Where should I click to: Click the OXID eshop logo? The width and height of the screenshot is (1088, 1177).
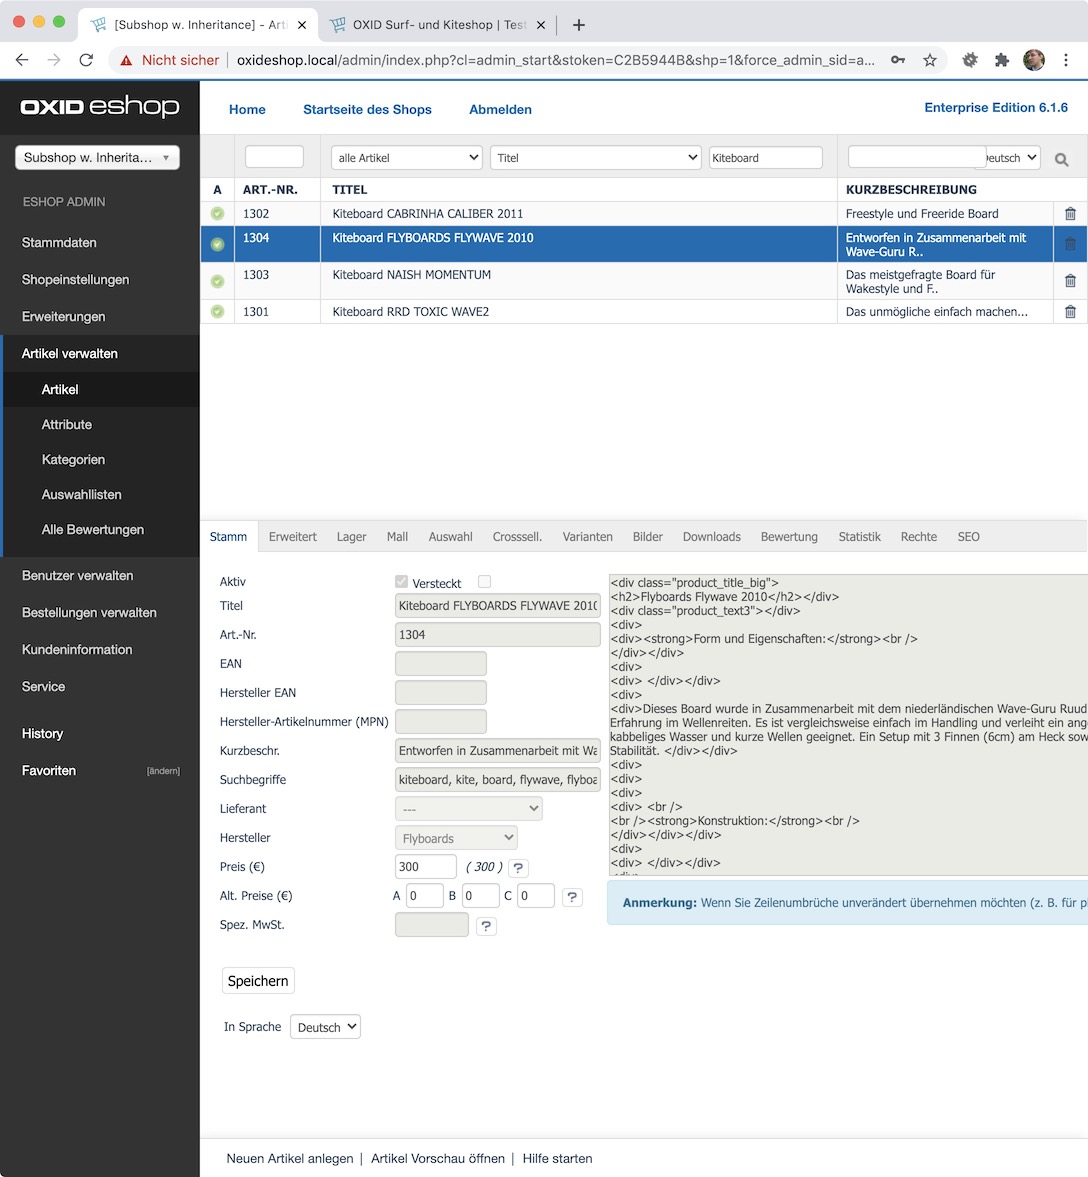pyautogui.click(x=100, y=107)
